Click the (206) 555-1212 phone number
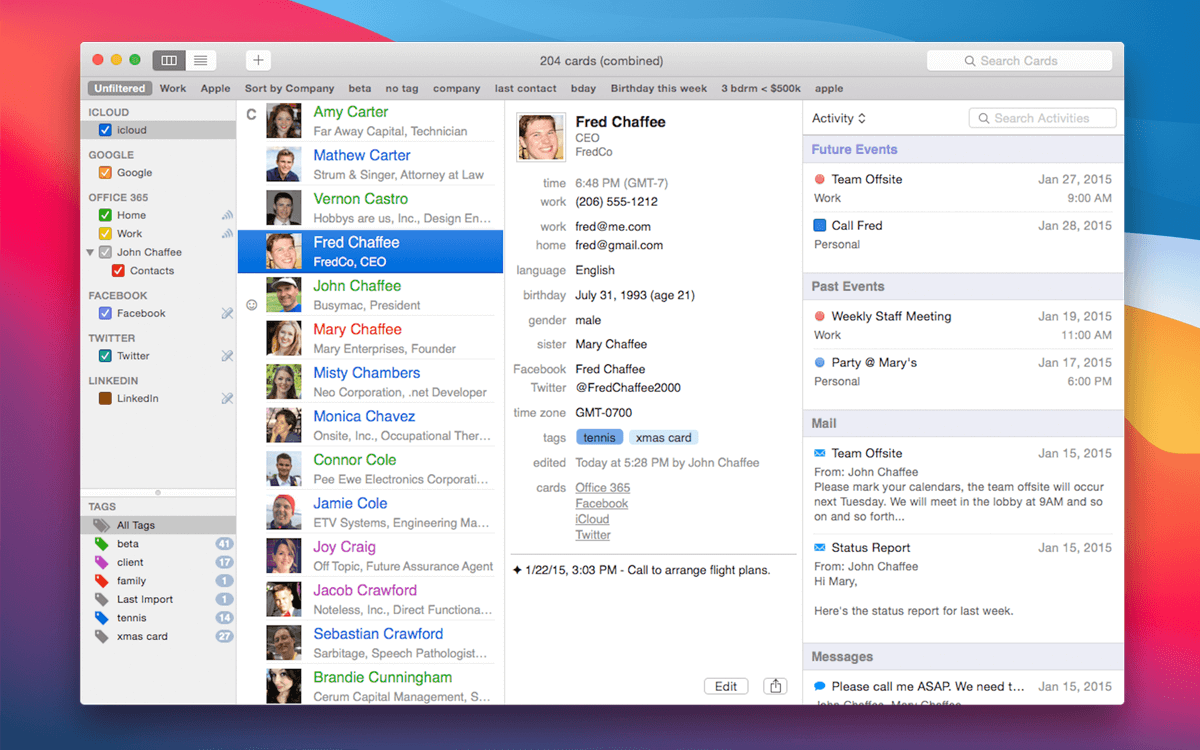This screenshot has width=1200, height=750. point(616,202)
